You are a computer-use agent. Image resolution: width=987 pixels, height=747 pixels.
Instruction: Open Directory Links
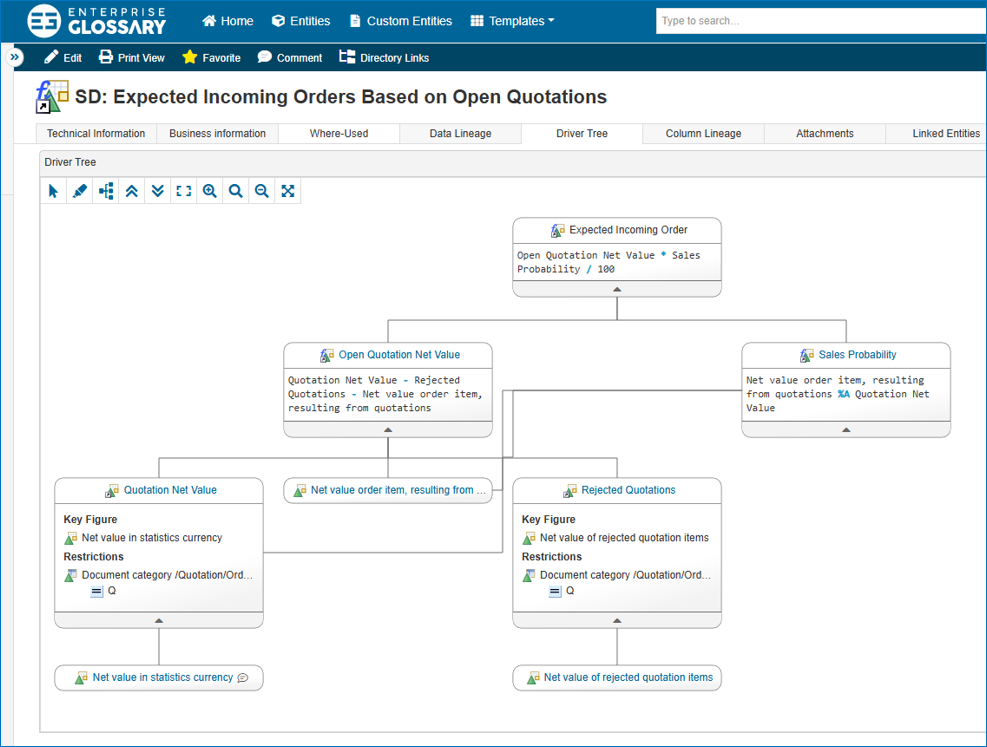[x=384, y=57]
